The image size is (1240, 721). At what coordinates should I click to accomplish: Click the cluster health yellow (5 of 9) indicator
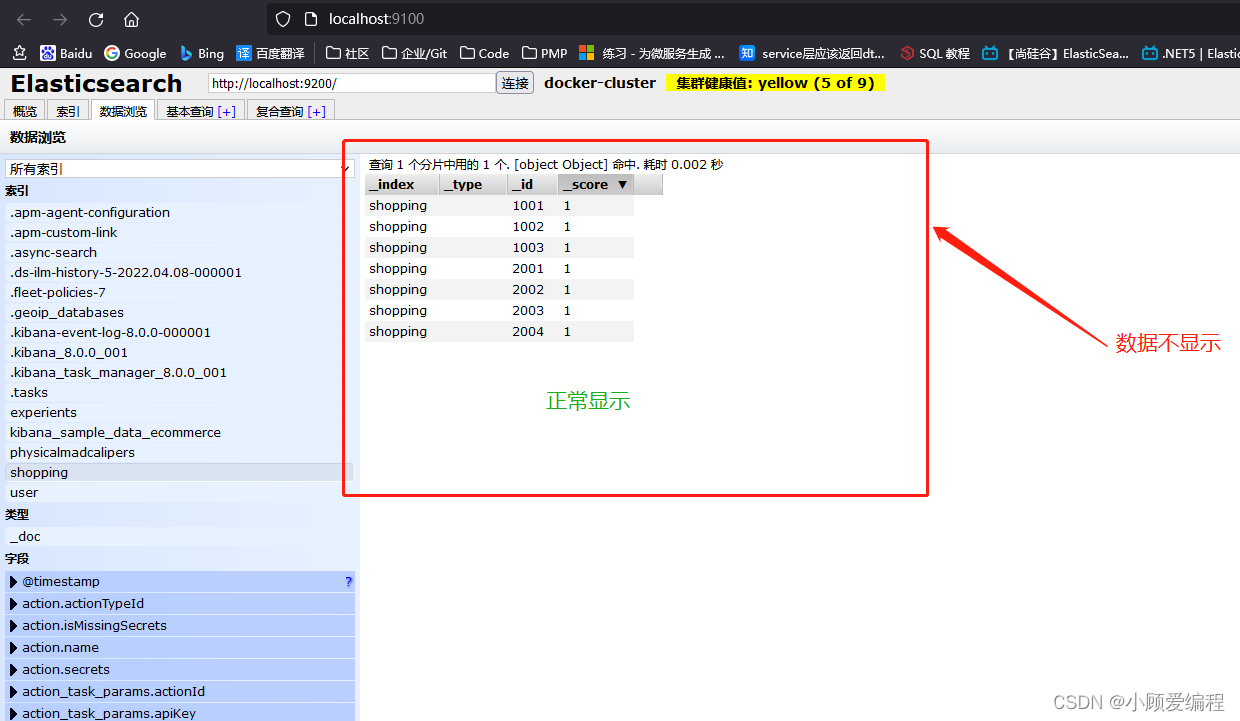[775, 83]
